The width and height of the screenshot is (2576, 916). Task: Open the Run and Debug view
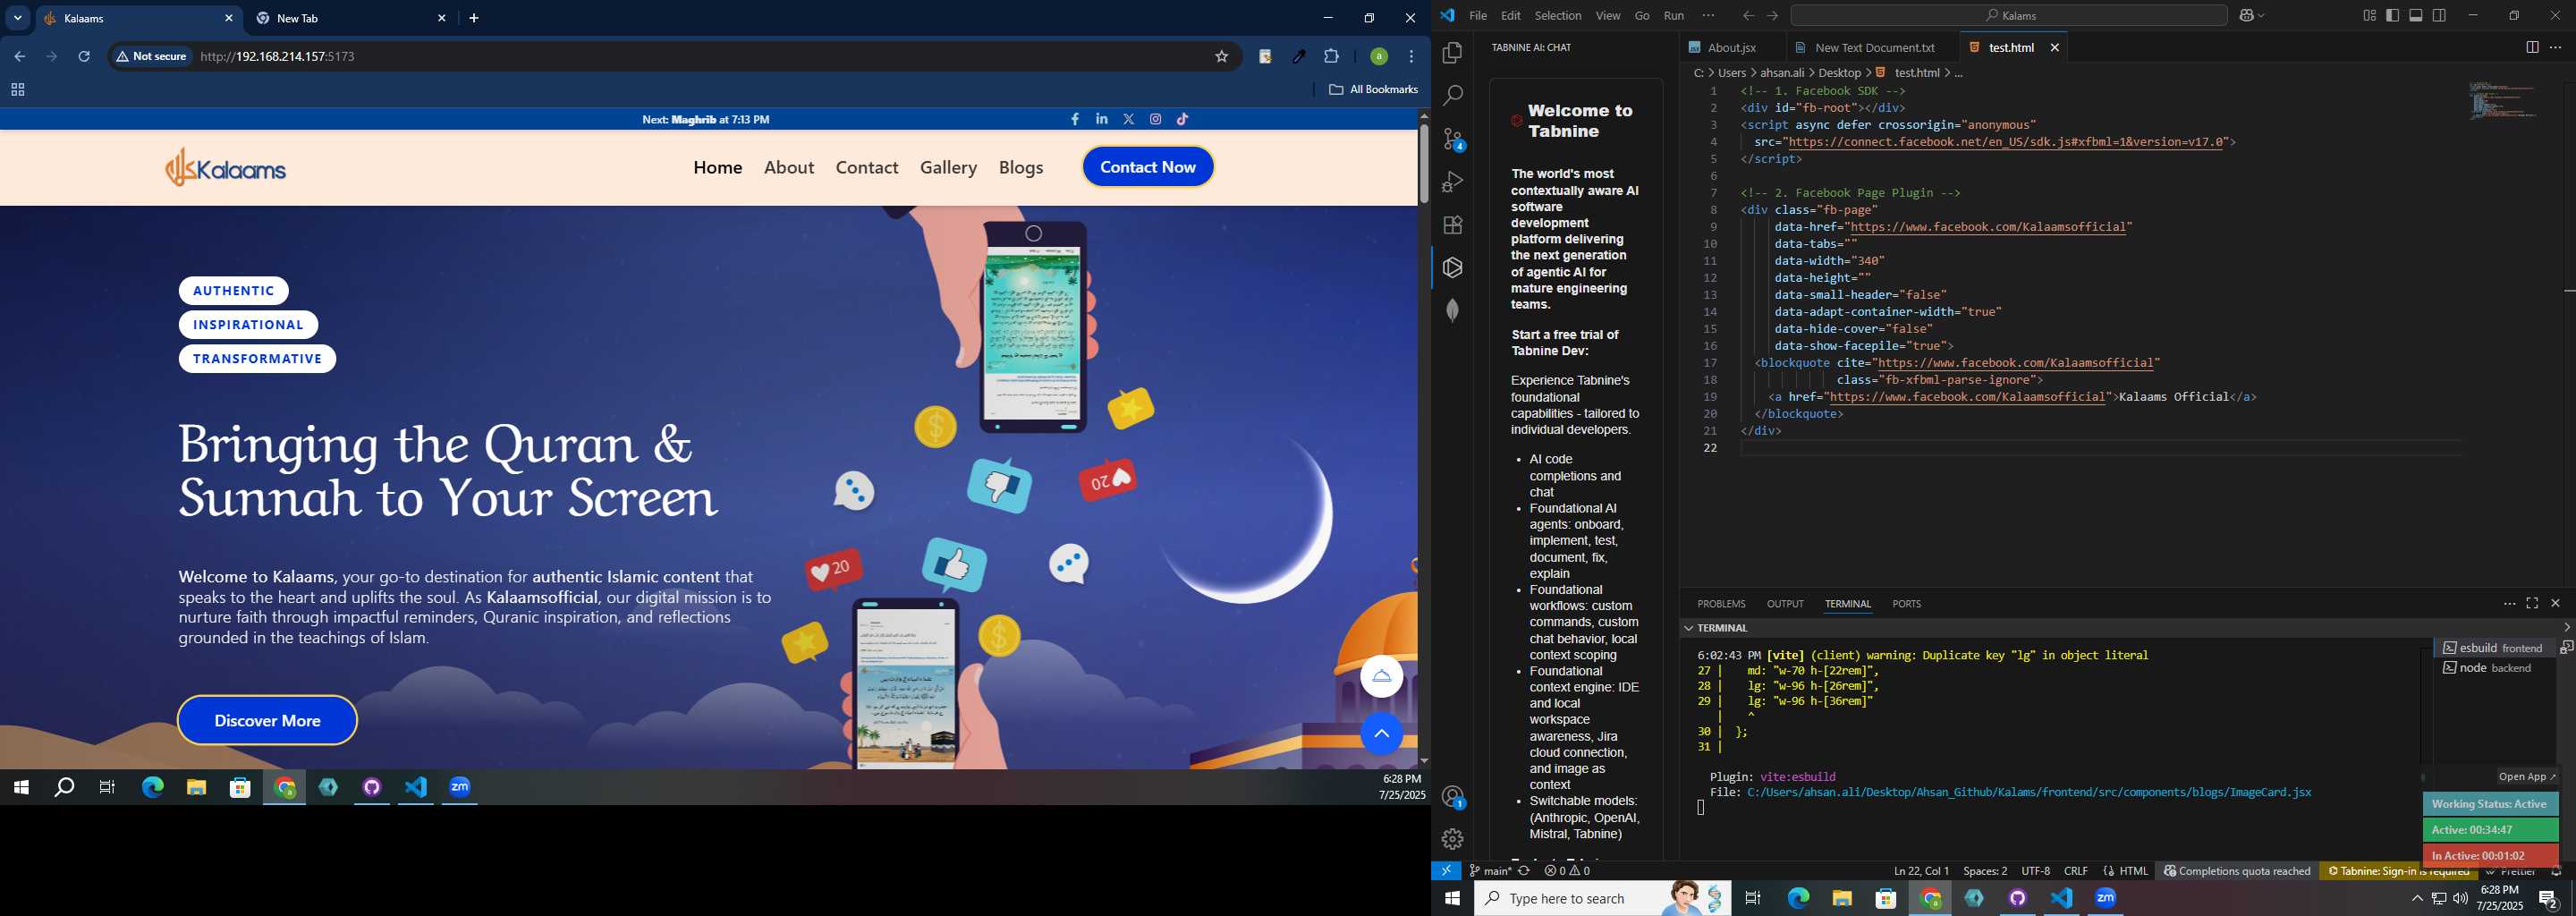pyautogui.click(x=1452, y=182)
